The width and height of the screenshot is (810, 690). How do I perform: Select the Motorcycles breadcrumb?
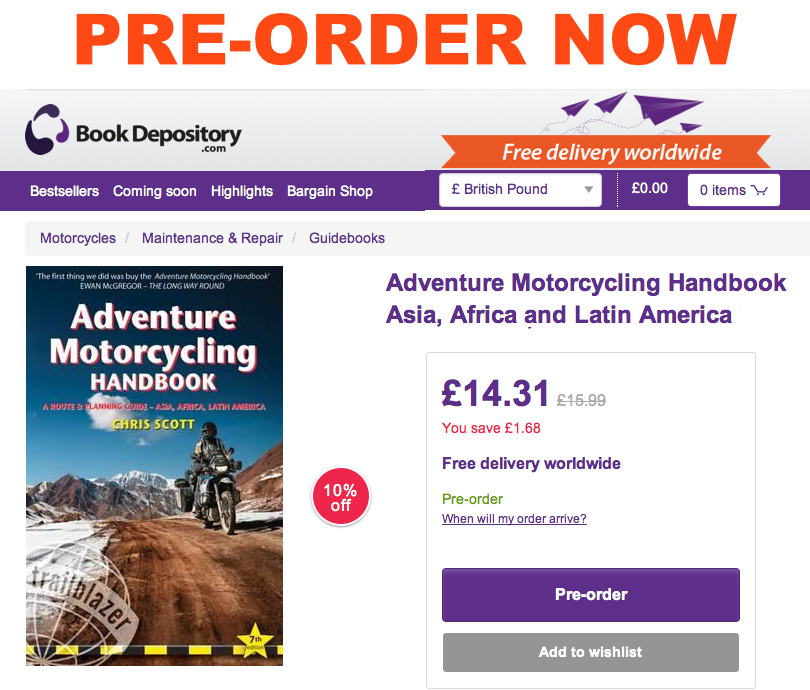pyautogui.click(x=78, y=238)
